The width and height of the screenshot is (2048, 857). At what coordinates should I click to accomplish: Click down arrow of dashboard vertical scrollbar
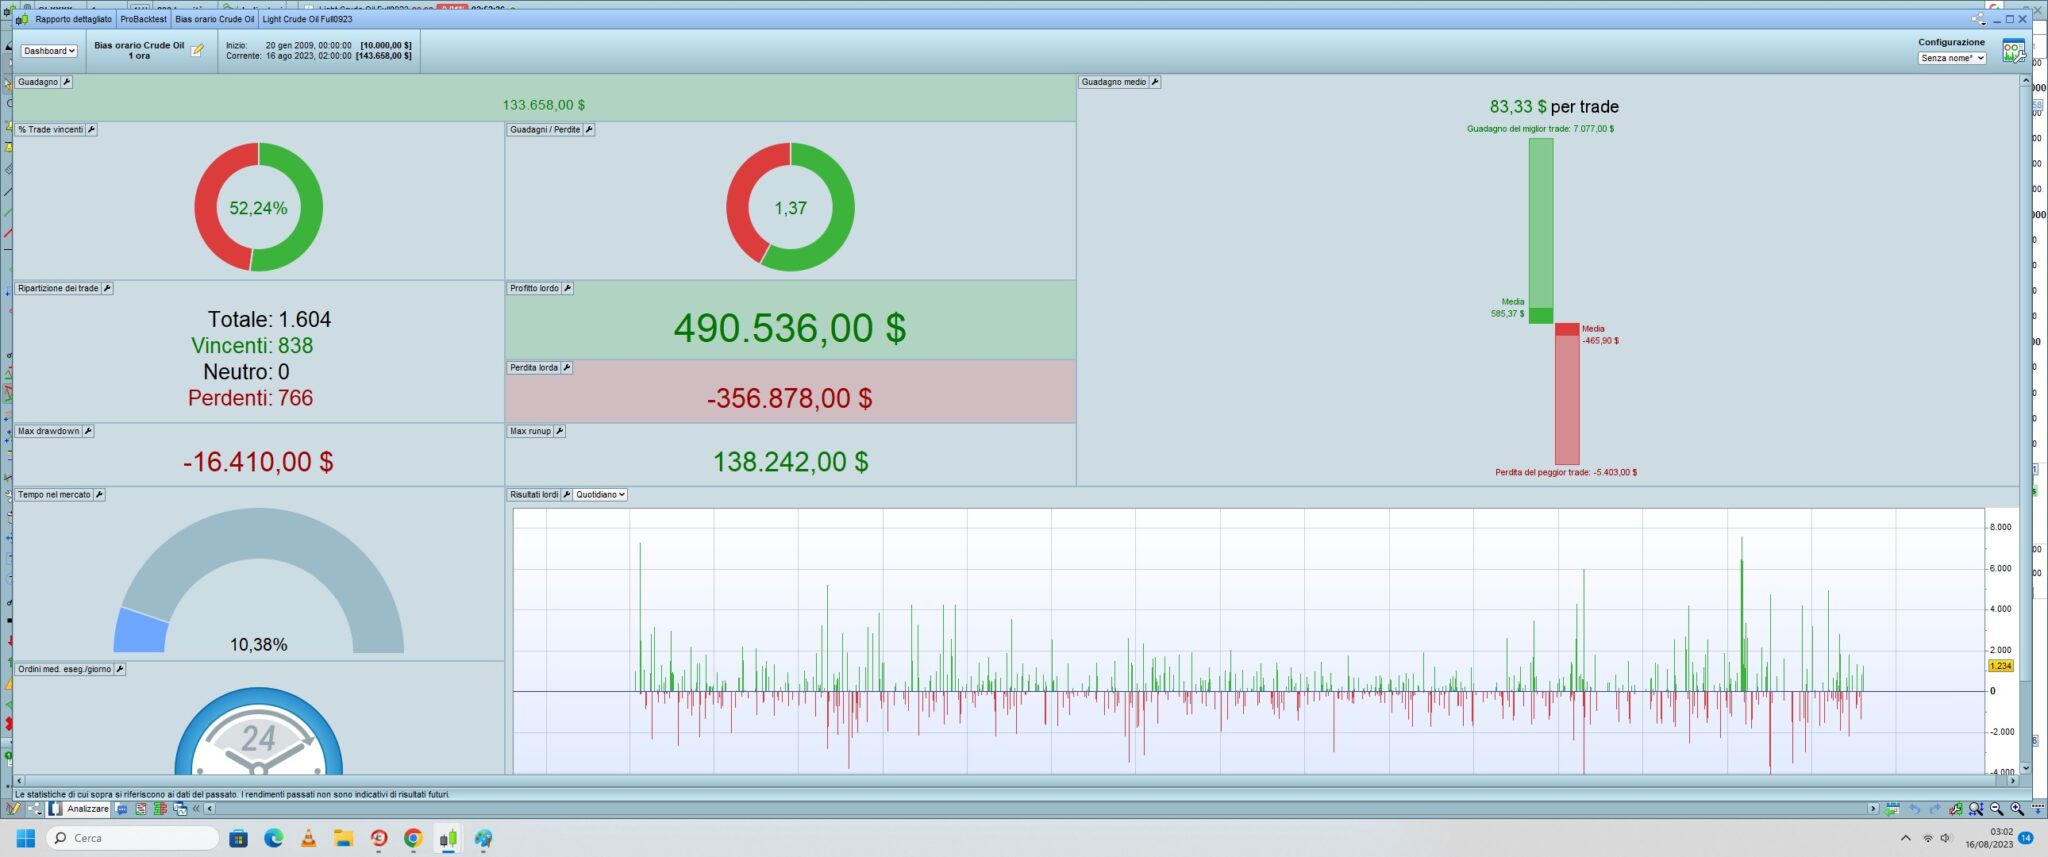point(2025,768)
